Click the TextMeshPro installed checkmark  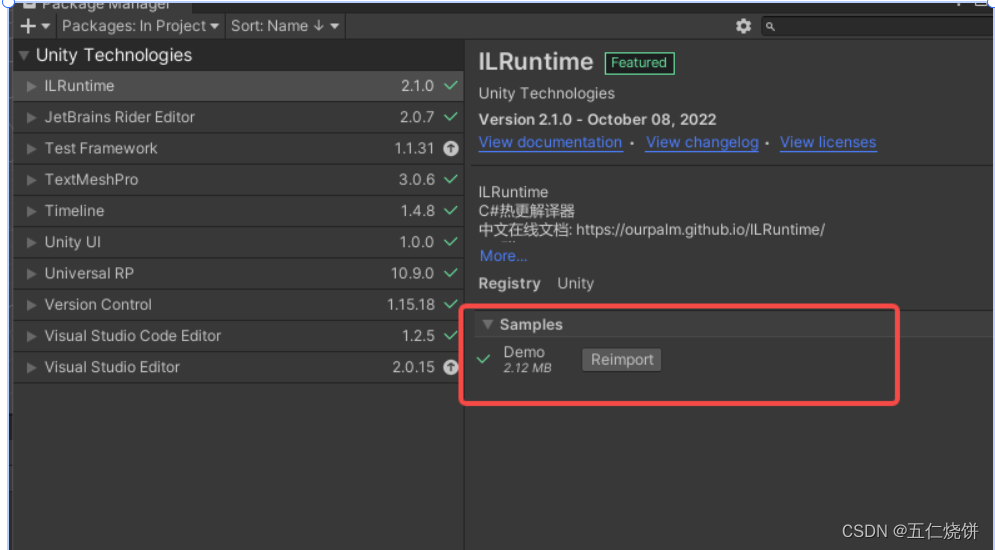(451, 180)
